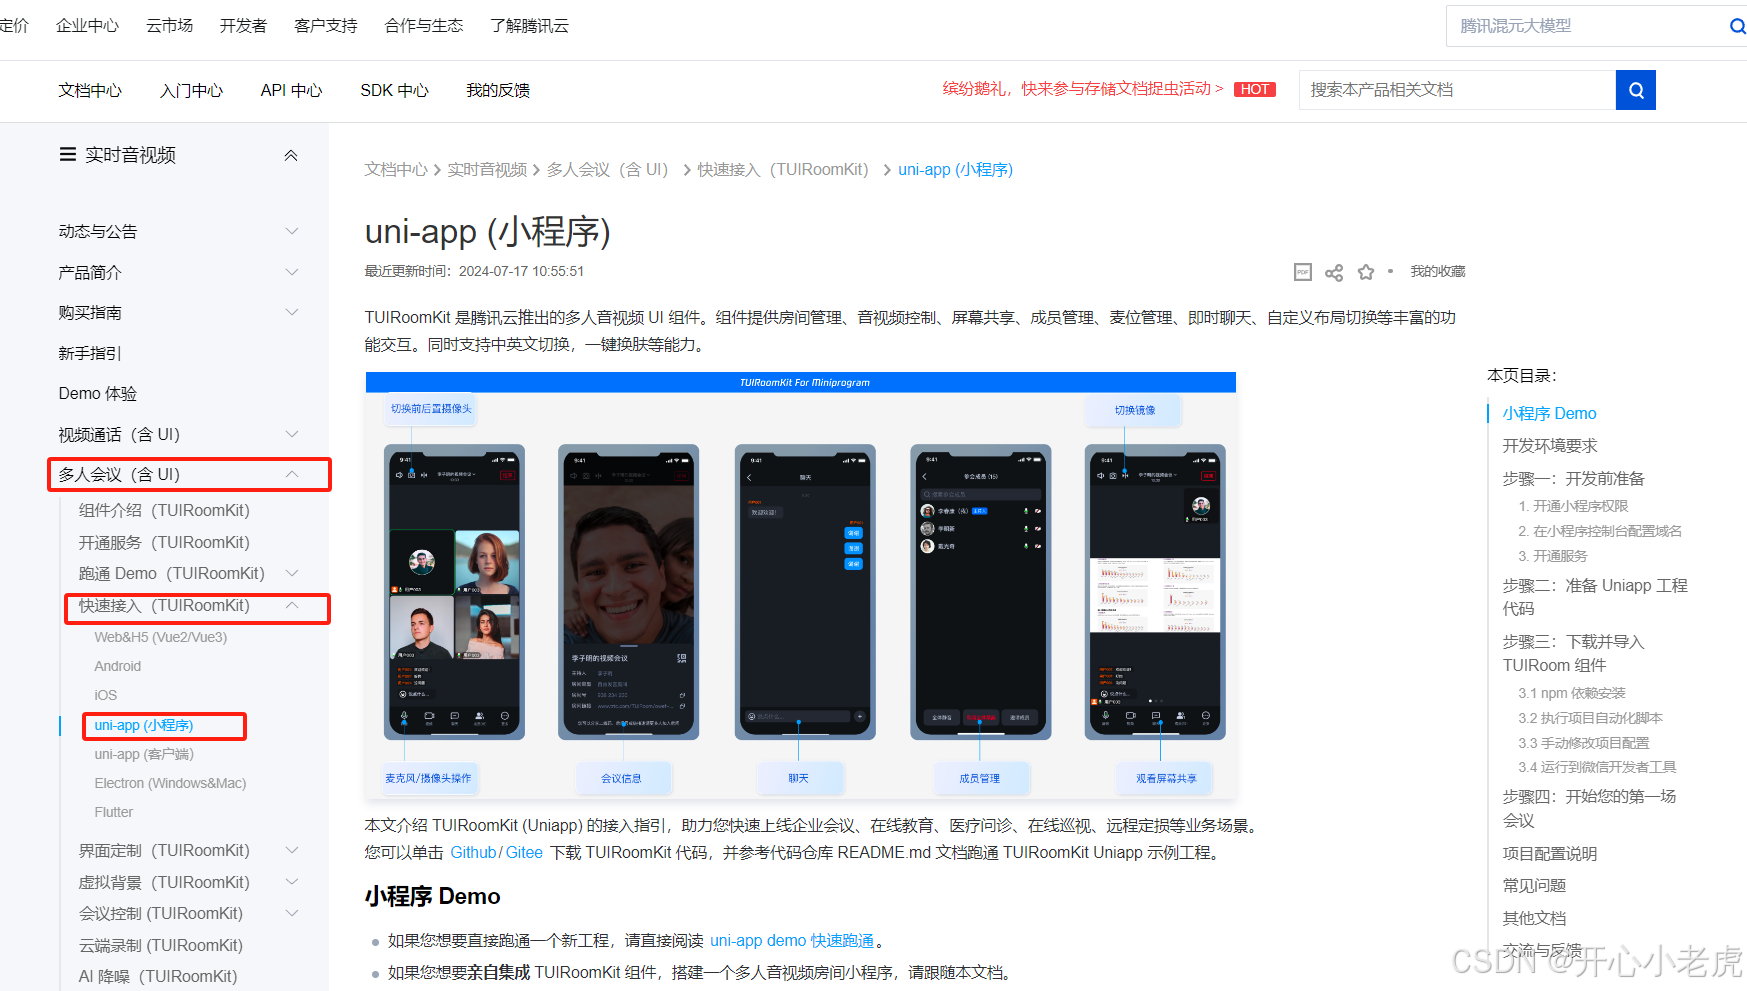
Task: Collapse the 多人会议（含 UI）section
Action: click(292, 474)
